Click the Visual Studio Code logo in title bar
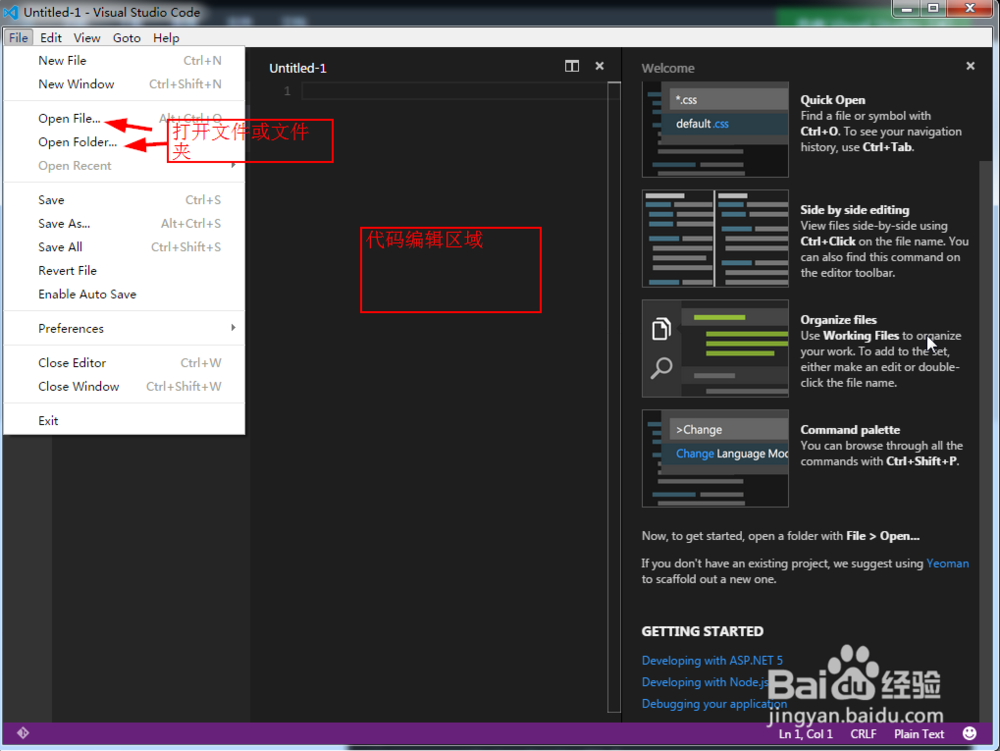This screenshot has width=1000, height=751. pyautogui.click(x=11, y=12)
